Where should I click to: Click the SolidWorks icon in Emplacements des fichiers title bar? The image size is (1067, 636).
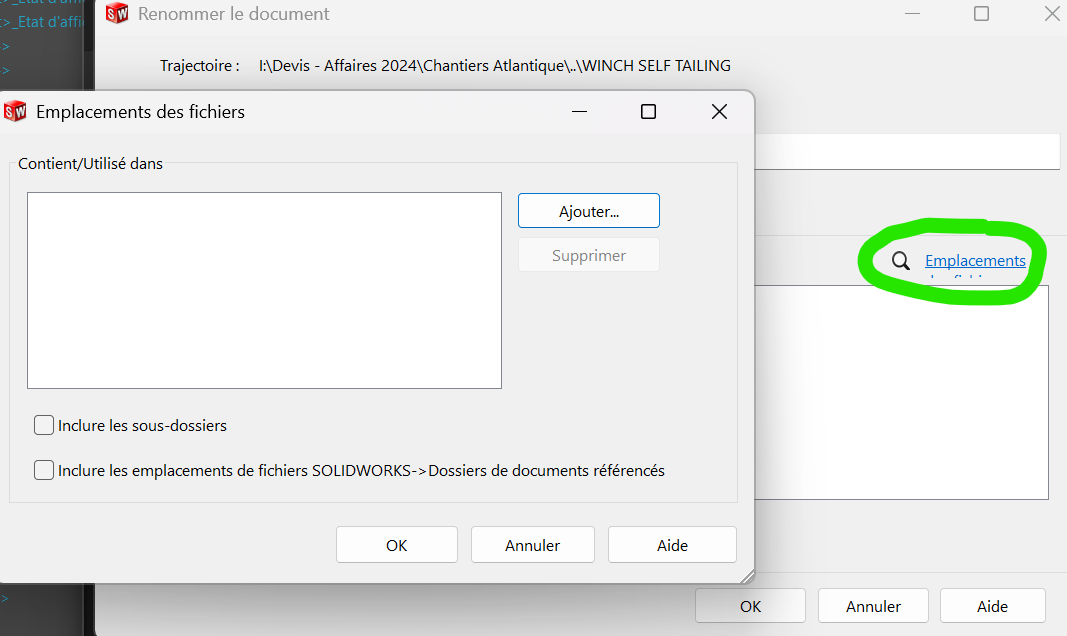point(16,112)
